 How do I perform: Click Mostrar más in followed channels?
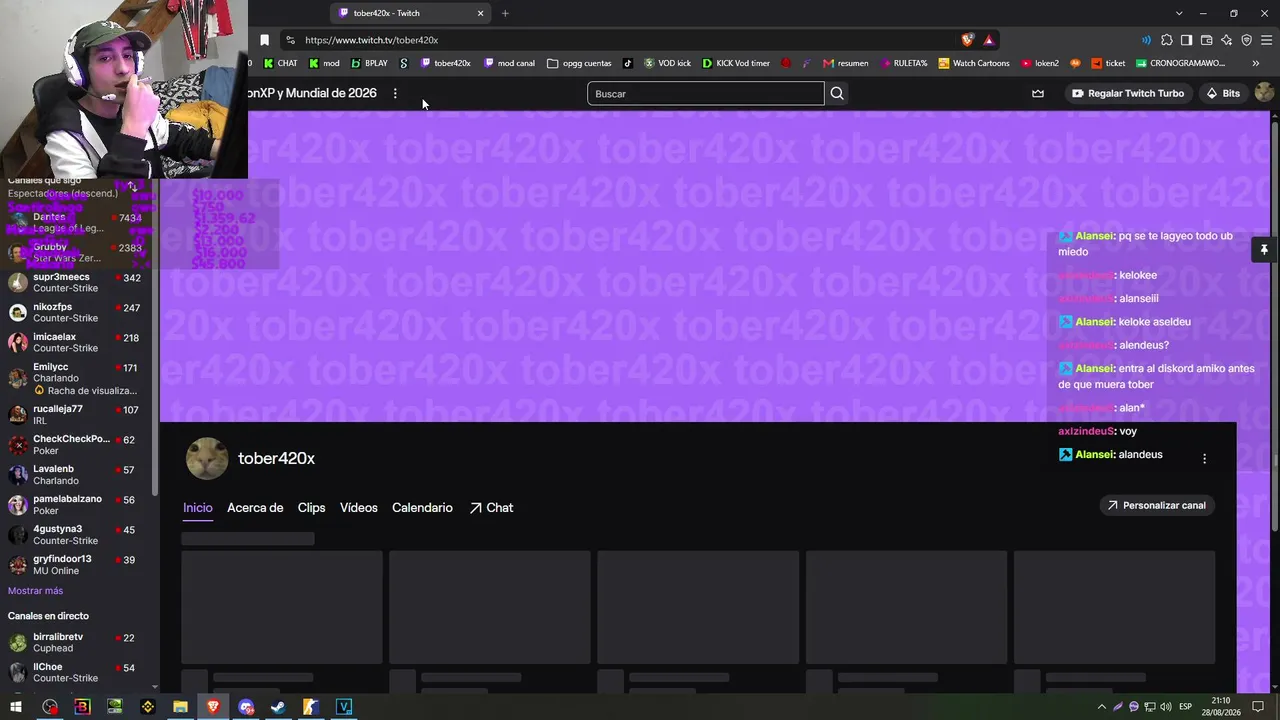[x=35, y=591]
